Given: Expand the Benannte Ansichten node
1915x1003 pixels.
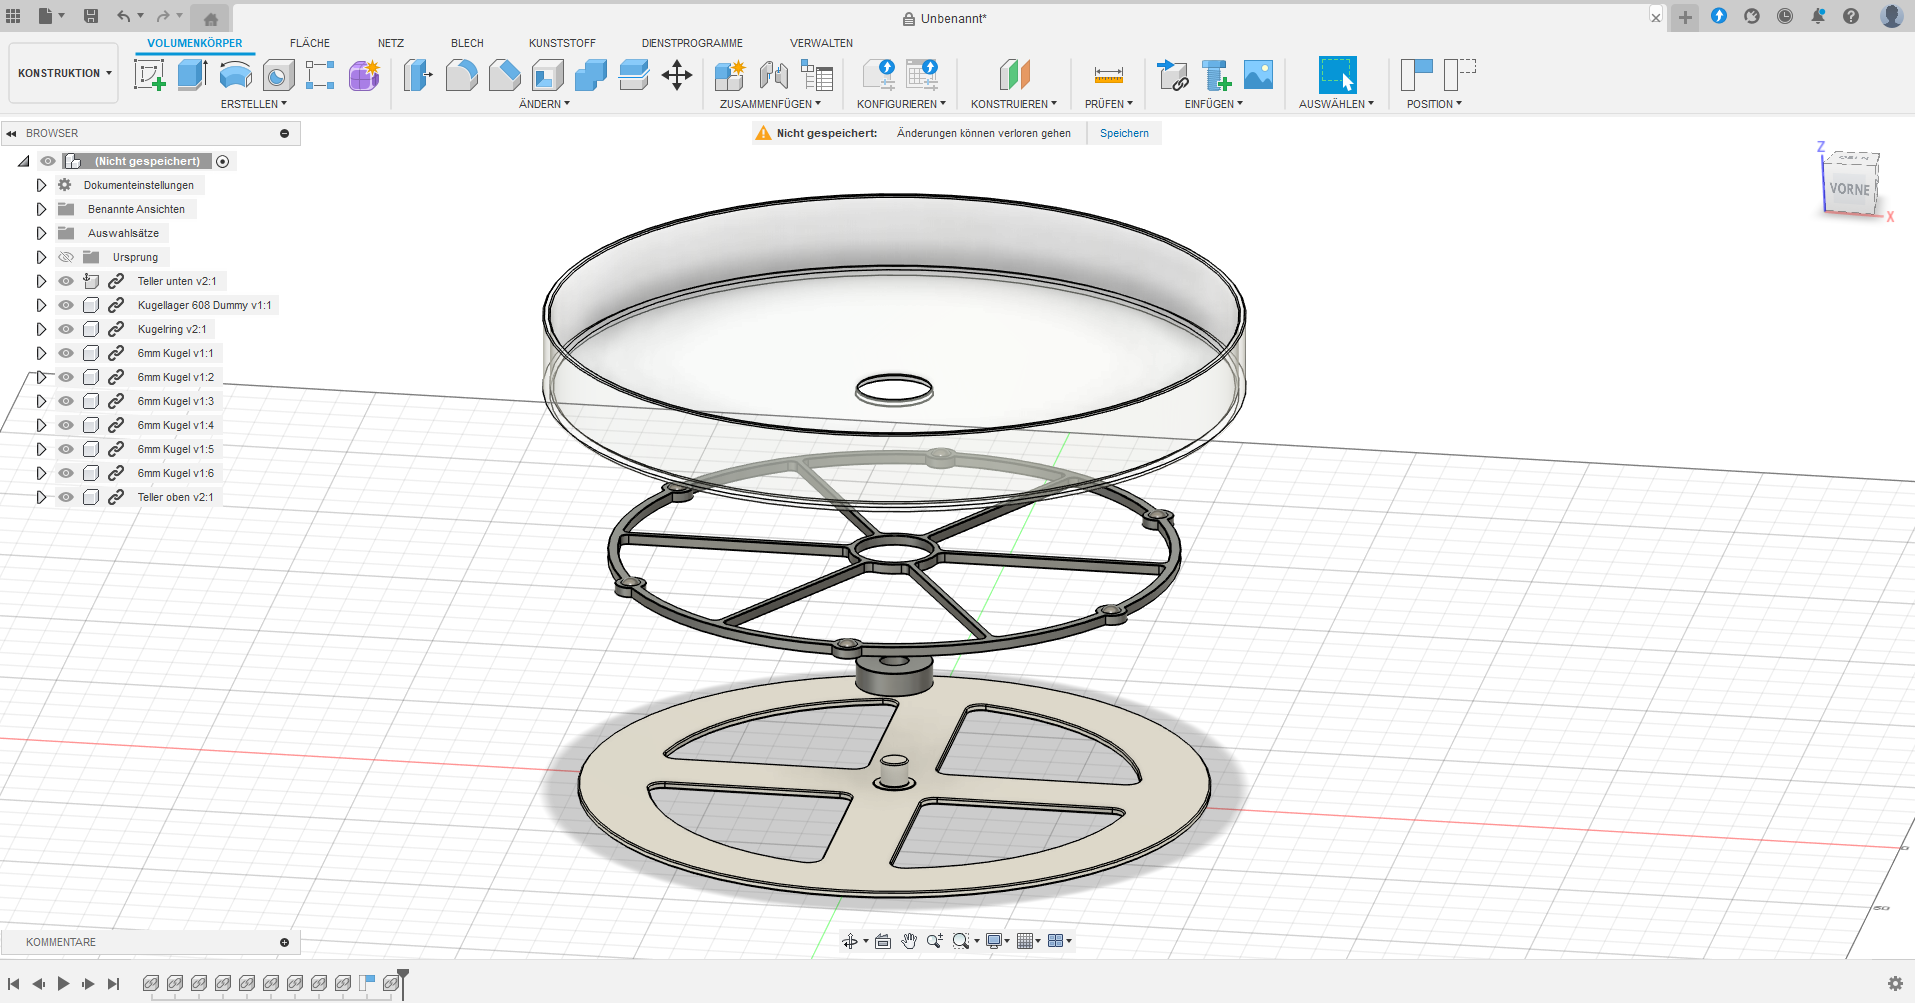Looking at the screenshot, I should click(41, 209).
